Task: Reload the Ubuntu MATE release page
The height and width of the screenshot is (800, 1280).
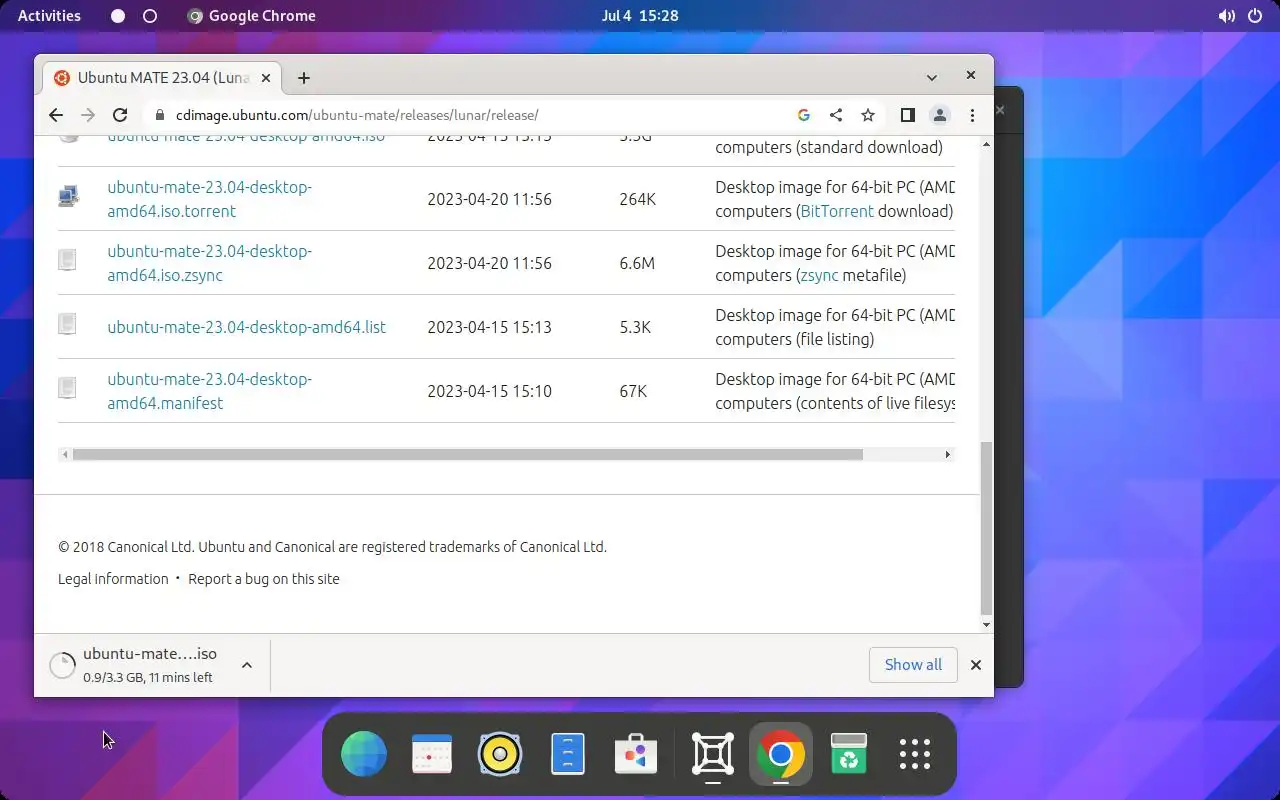Action: tap(120, 115)
